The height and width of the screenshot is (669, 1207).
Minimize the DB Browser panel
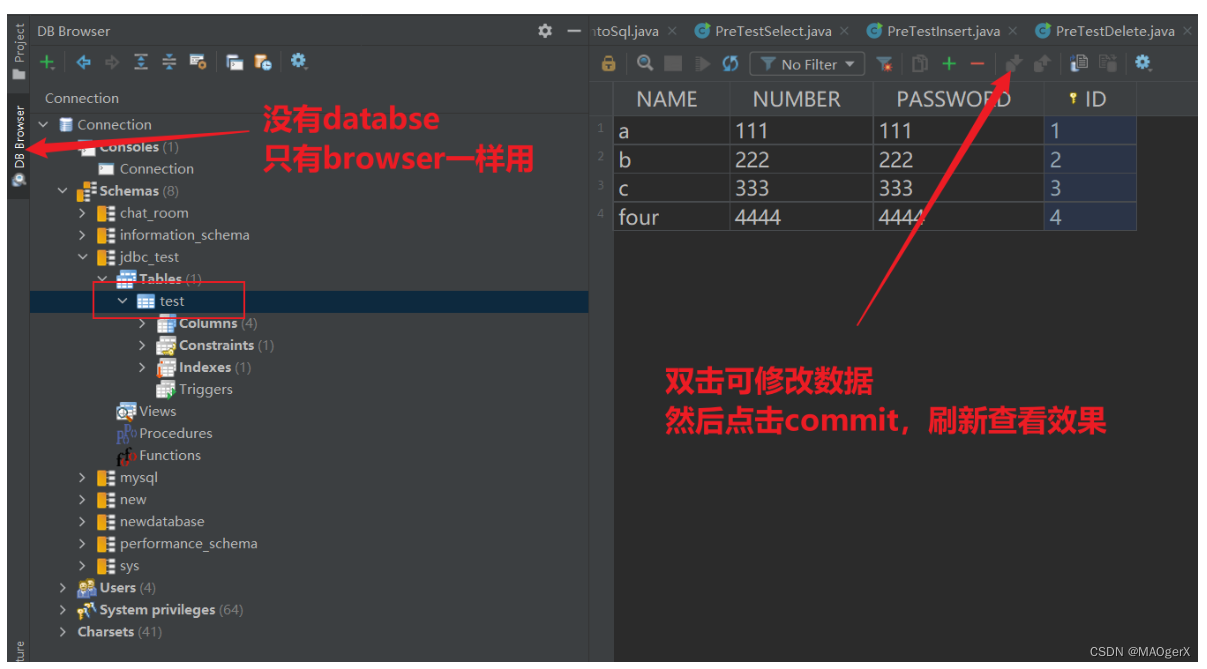click(x=574, y=31)
